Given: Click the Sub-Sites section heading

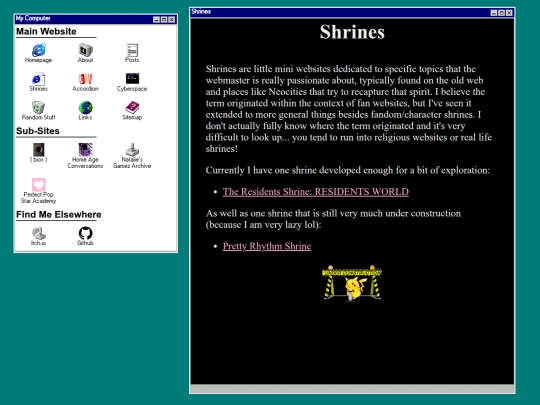Looking at the screenshot, I should click(38, 131).
